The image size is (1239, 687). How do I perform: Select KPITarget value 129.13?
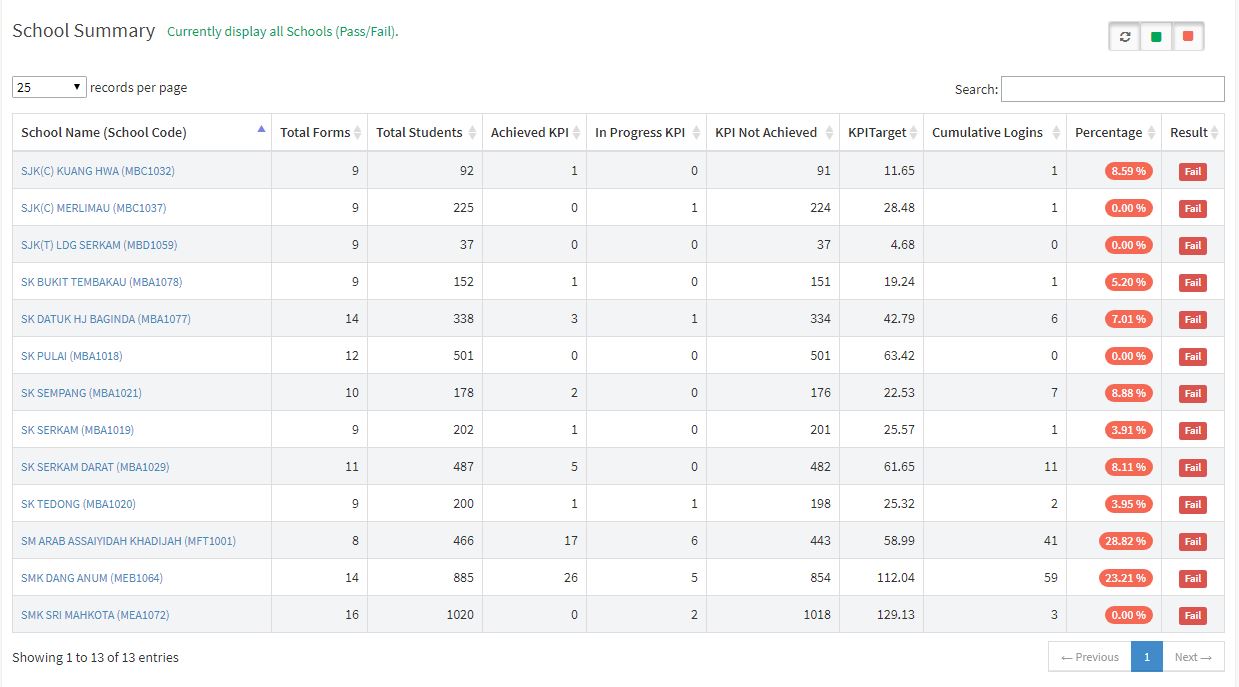pyautogui.click(x=896, y=615)
